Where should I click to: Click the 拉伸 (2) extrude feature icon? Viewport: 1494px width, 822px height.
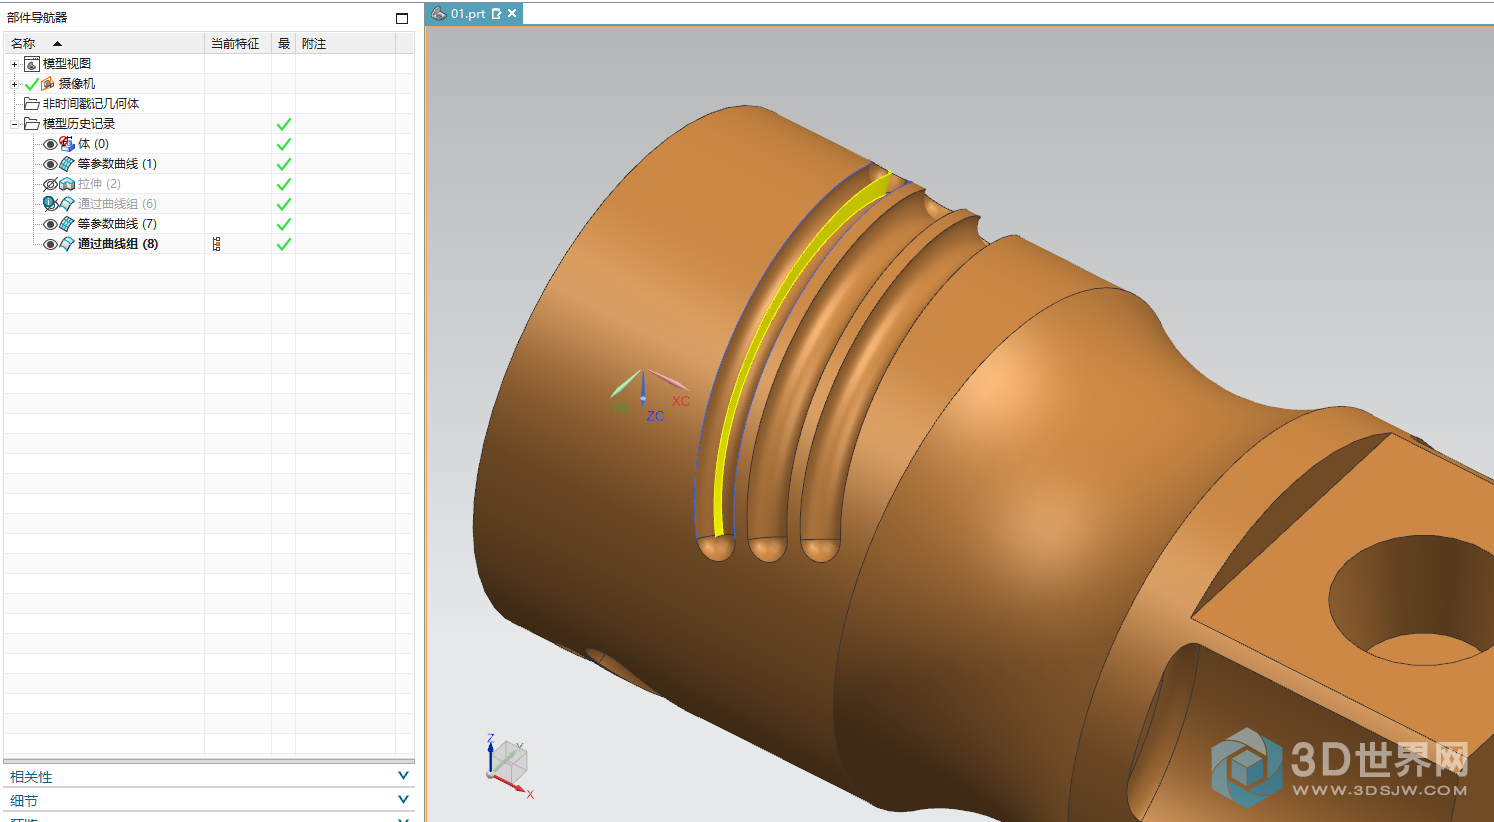click(x=67, y=184)
